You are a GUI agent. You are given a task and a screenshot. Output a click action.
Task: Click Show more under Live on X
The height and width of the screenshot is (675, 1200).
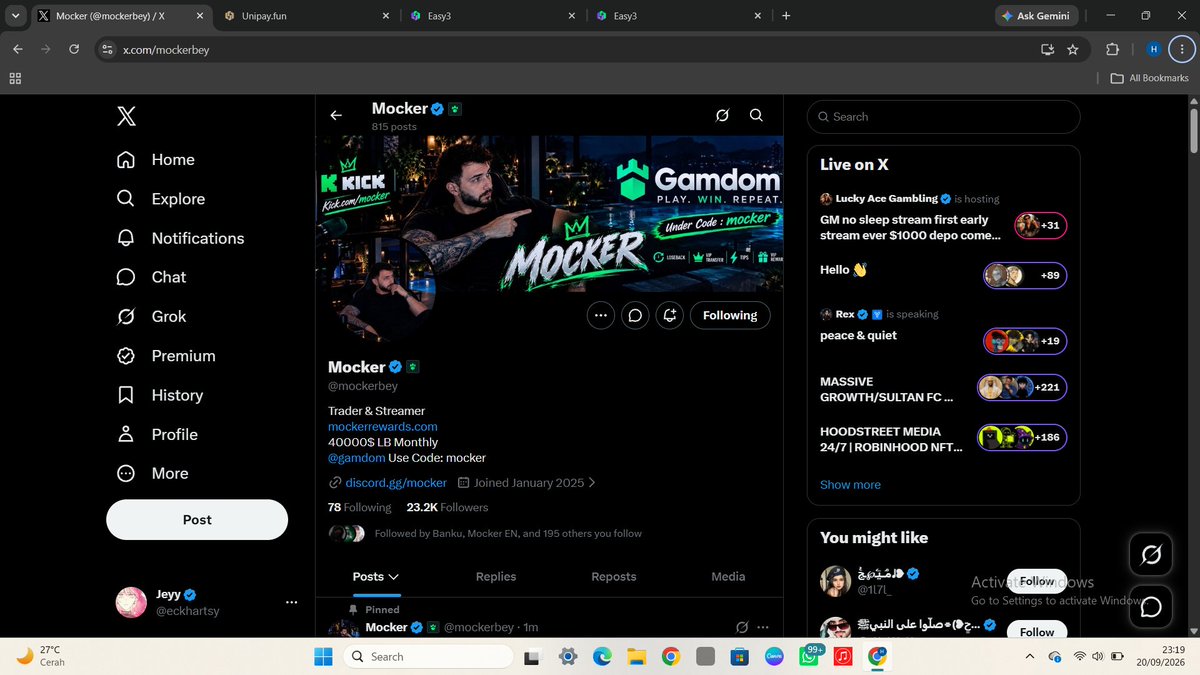click(850, 485)
